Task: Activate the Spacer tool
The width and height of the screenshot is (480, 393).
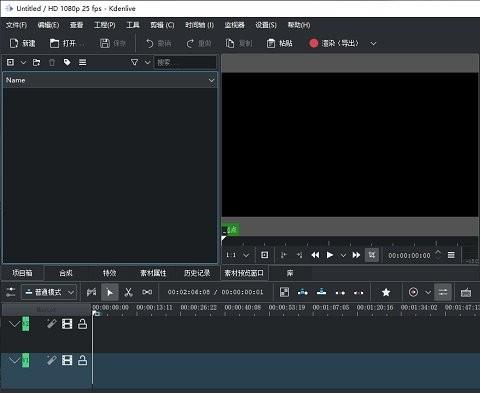Action: [147, 292]
